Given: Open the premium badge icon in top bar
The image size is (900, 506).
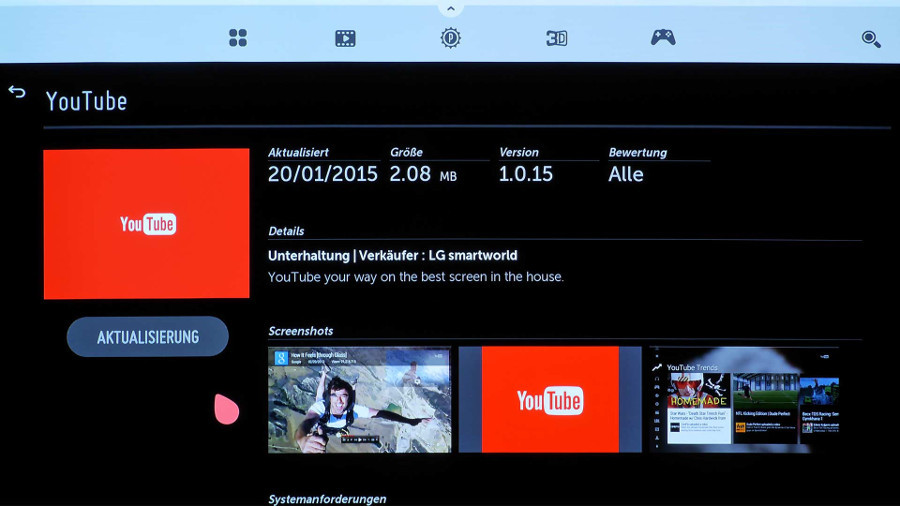Looking at the screenshot, I should pos(451,38).
